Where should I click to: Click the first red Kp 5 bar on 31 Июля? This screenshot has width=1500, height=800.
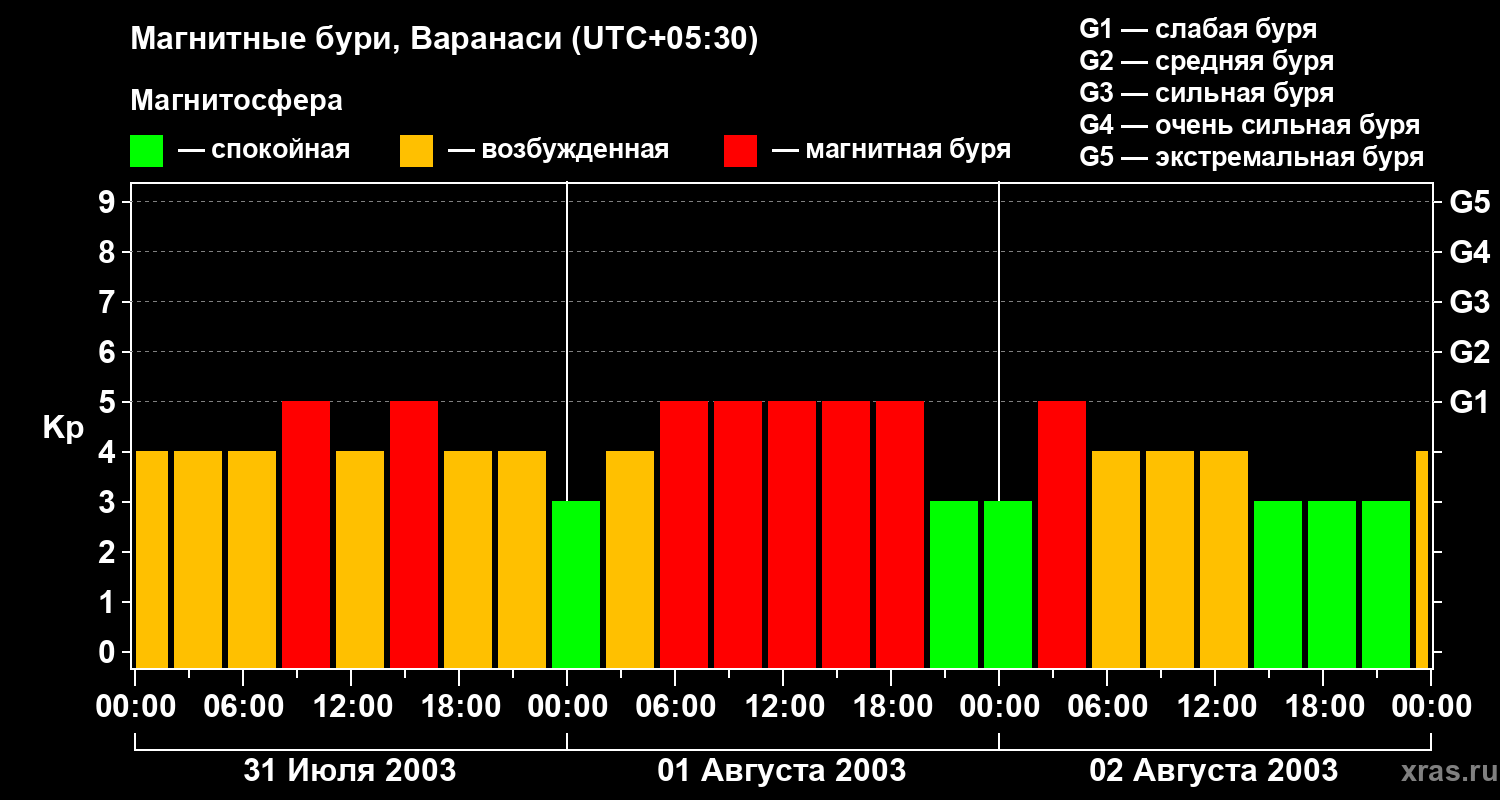(306, 535)
